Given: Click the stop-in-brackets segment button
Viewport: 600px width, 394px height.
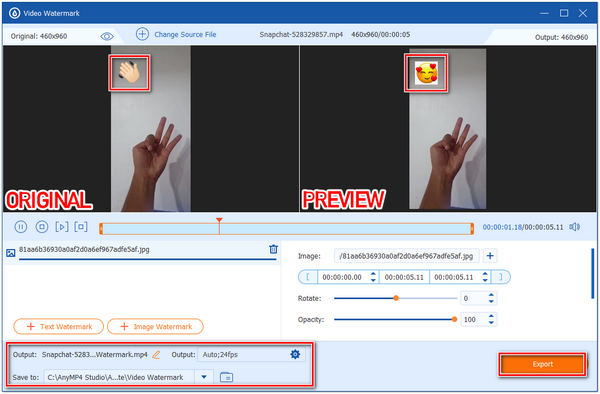Looking at the screenshot, I should coord(81,227).
